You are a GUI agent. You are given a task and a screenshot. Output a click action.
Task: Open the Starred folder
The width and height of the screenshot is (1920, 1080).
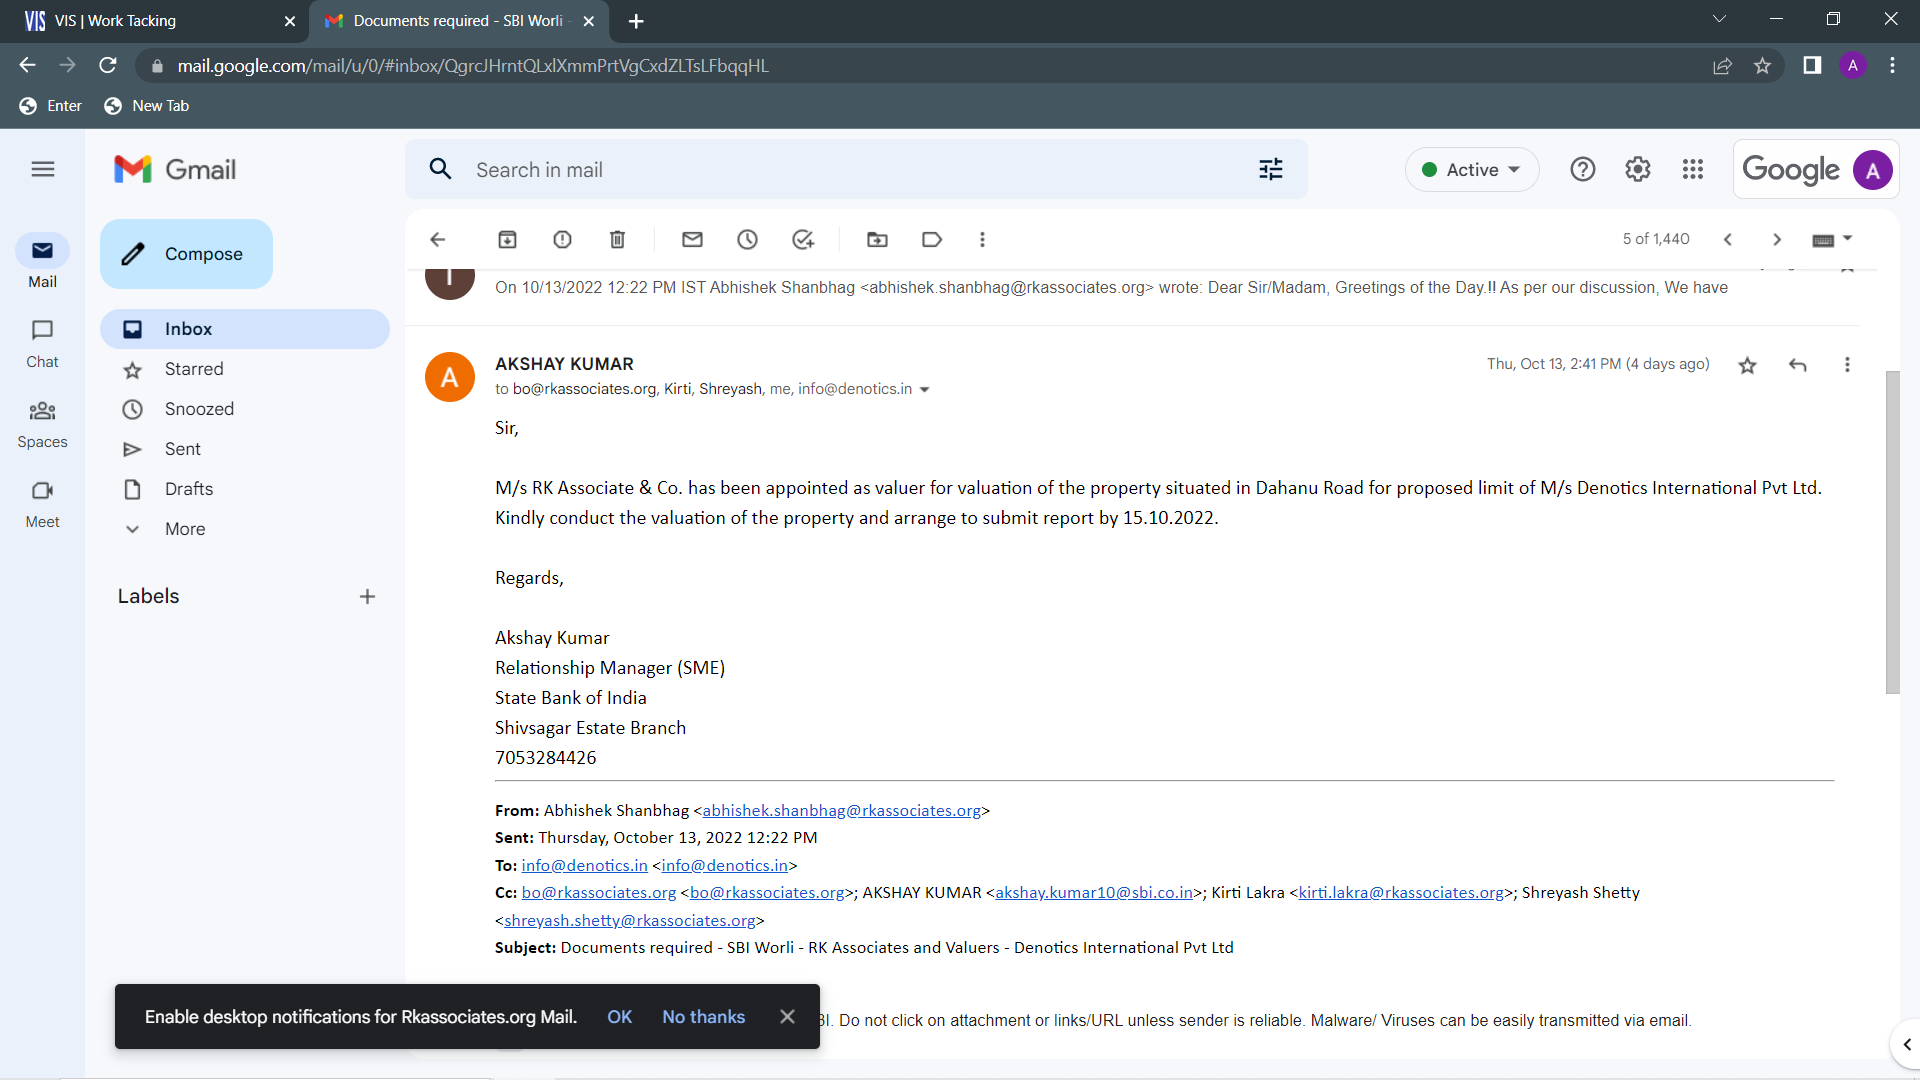pyautogui.click(x=245, y=369)
